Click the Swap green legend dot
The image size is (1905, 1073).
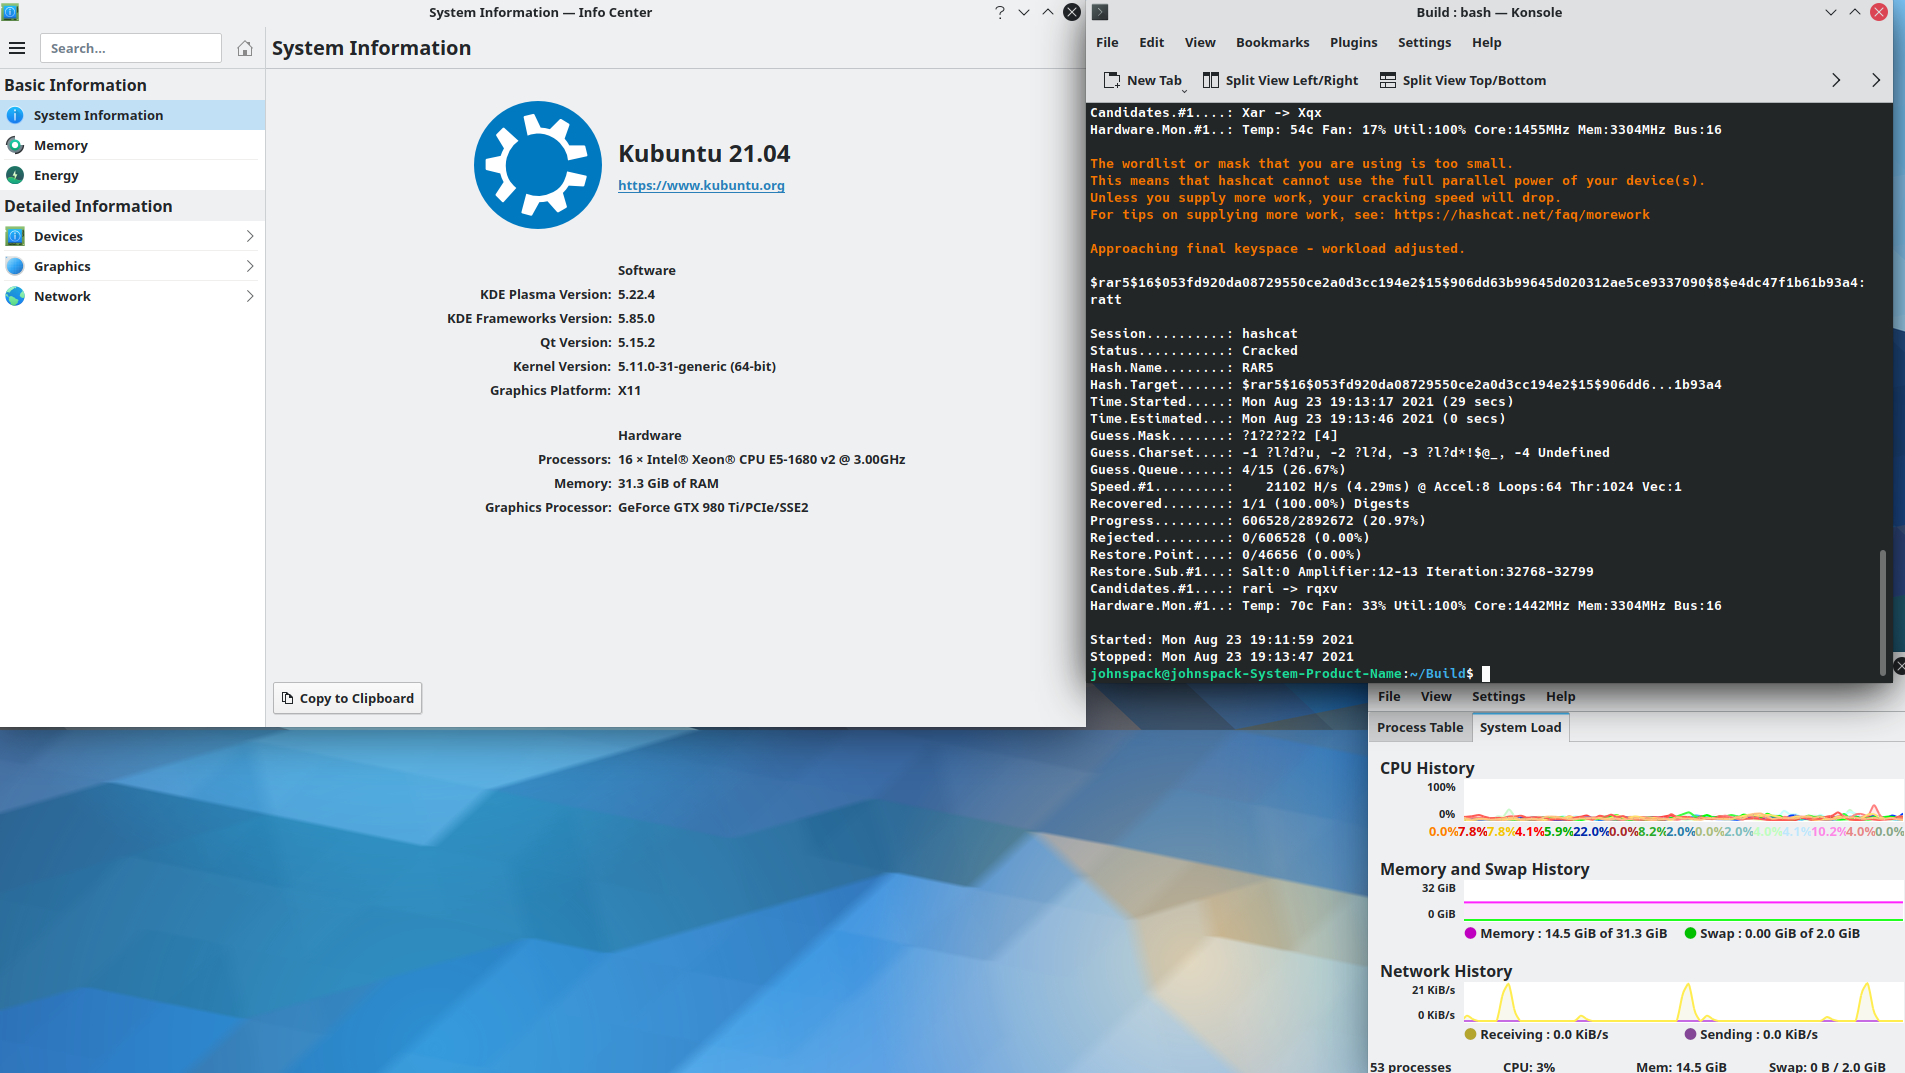(x=1690, y=933)
